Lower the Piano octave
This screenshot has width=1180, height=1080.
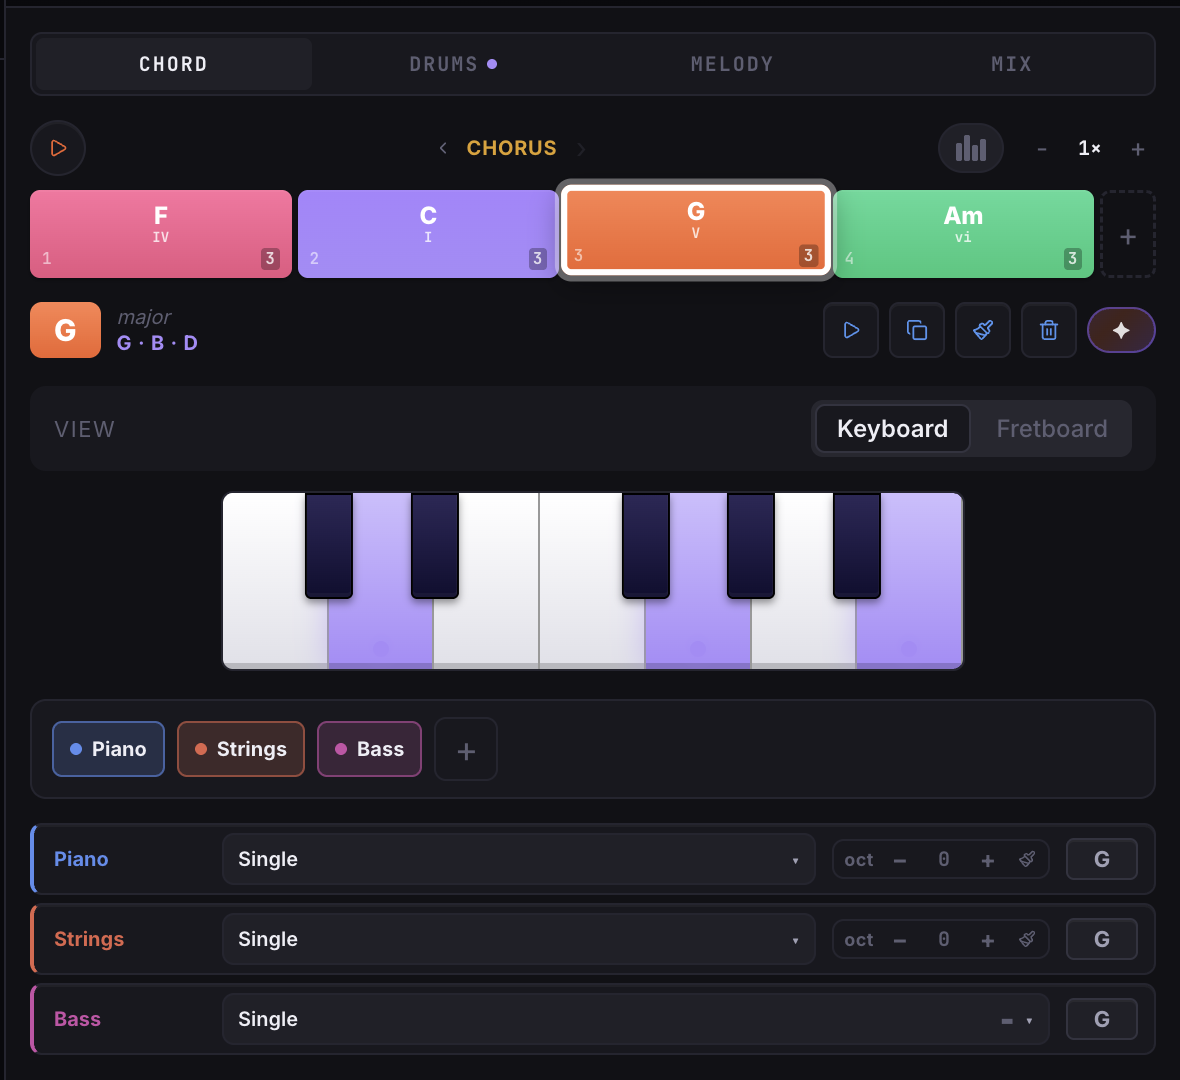[899, 859]
